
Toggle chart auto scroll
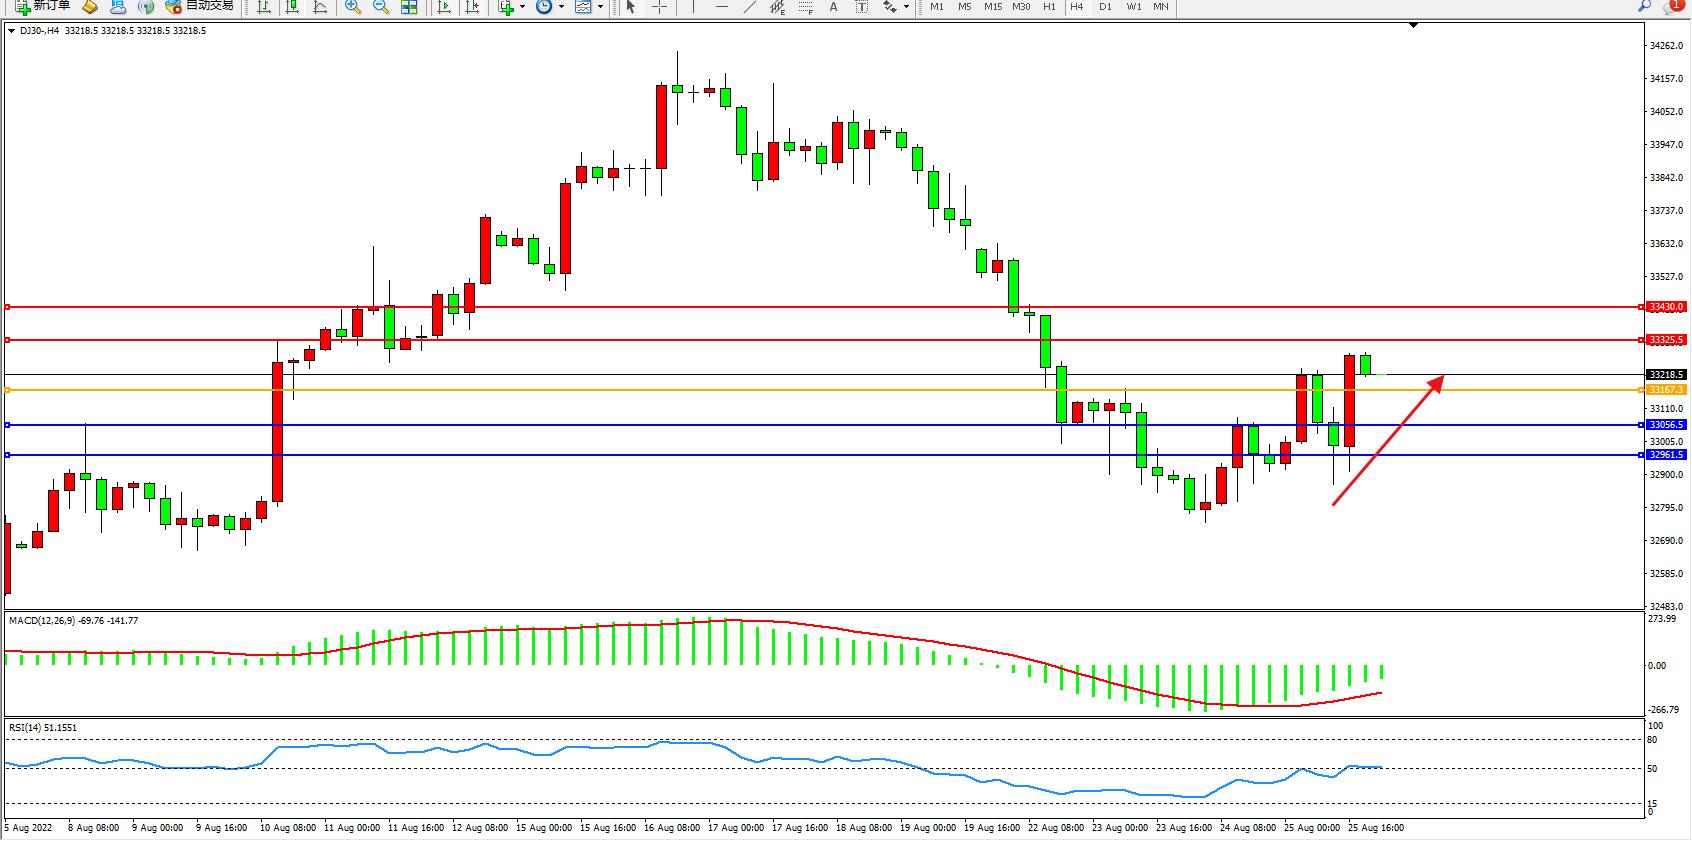click(445, 7)
